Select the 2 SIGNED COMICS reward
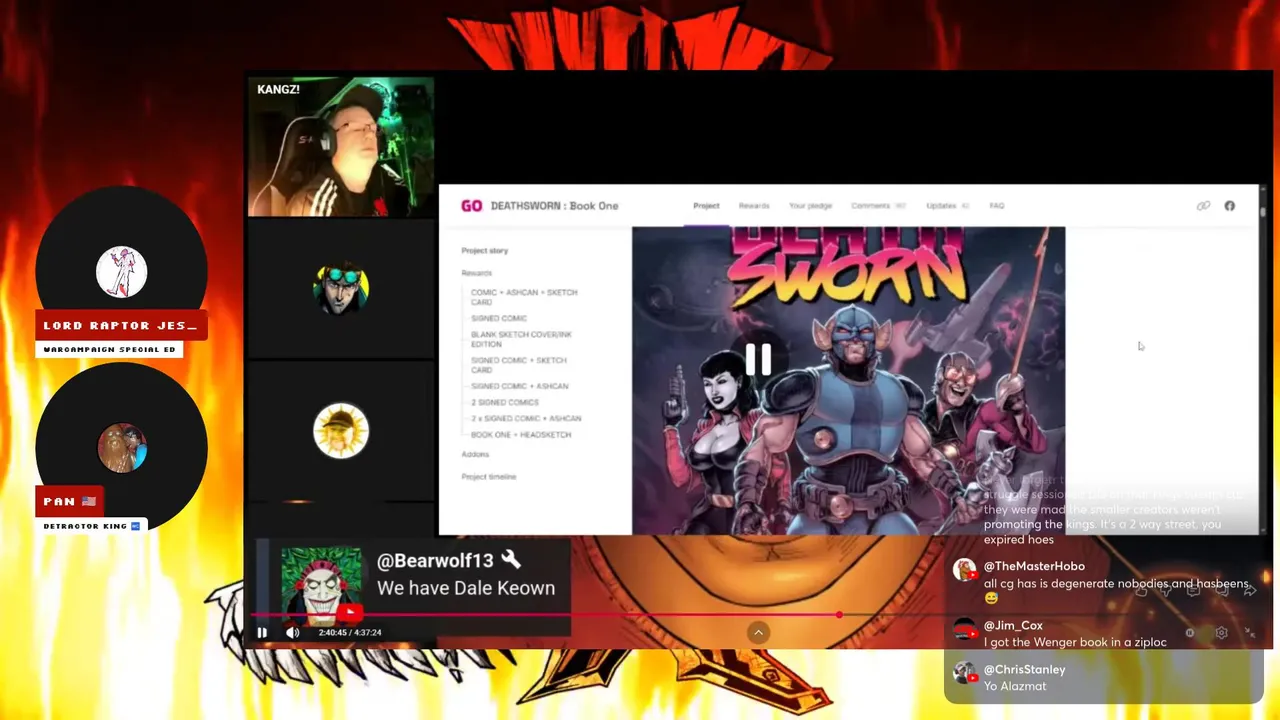 coord(505,402)
